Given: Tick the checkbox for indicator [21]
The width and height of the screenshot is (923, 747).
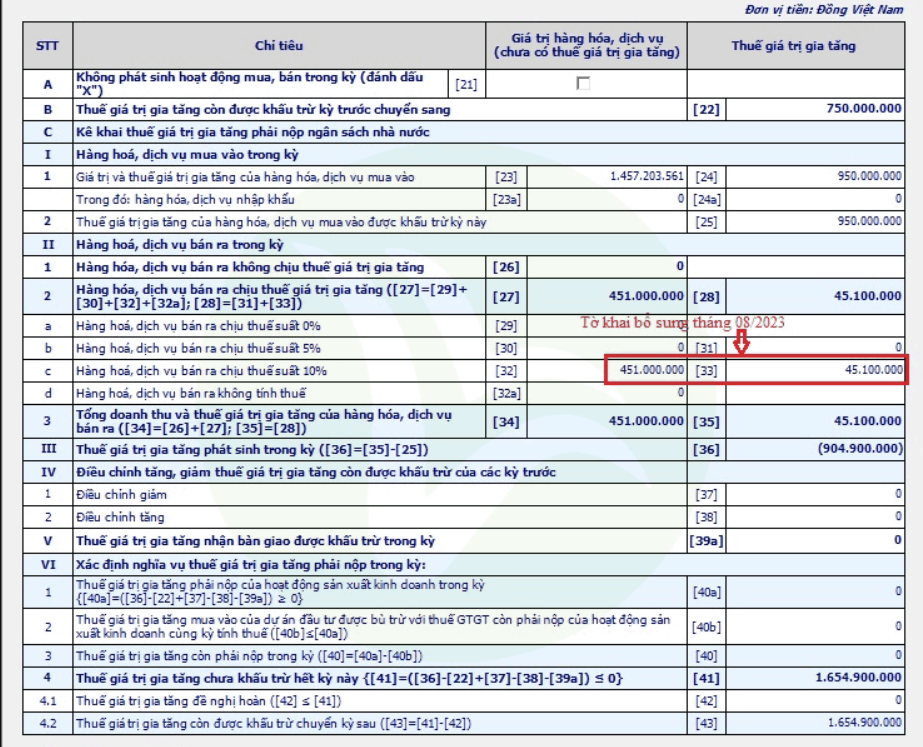Looking at the screenshot, I should (583, 84).
